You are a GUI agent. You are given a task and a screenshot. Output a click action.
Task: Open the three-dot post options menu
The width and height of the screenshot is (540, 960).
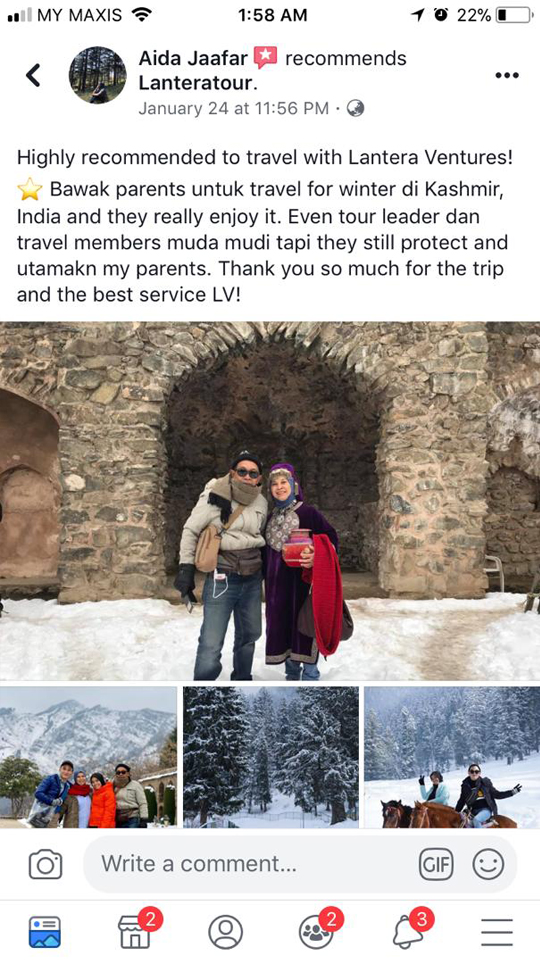(507, 76)
